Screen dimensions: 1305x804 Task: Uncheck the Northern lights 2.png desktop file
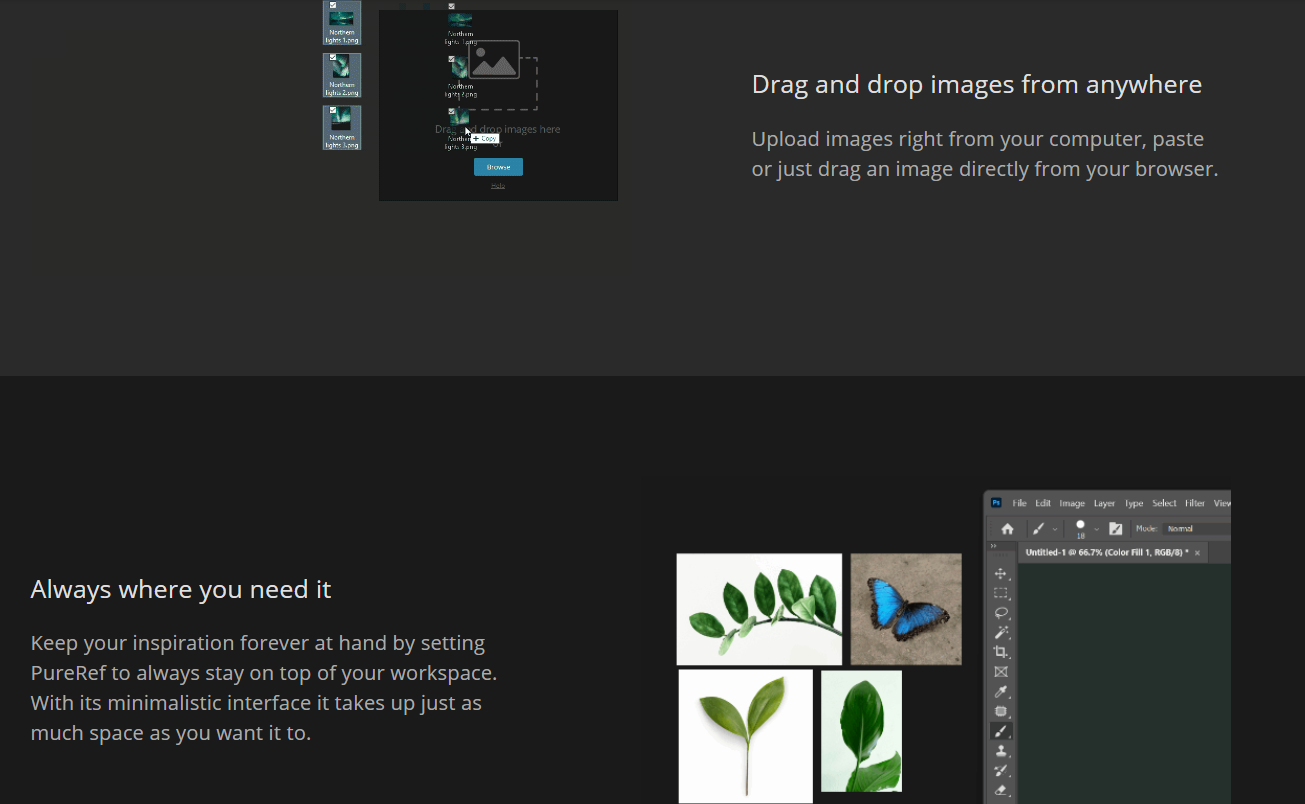pos(333,58)
